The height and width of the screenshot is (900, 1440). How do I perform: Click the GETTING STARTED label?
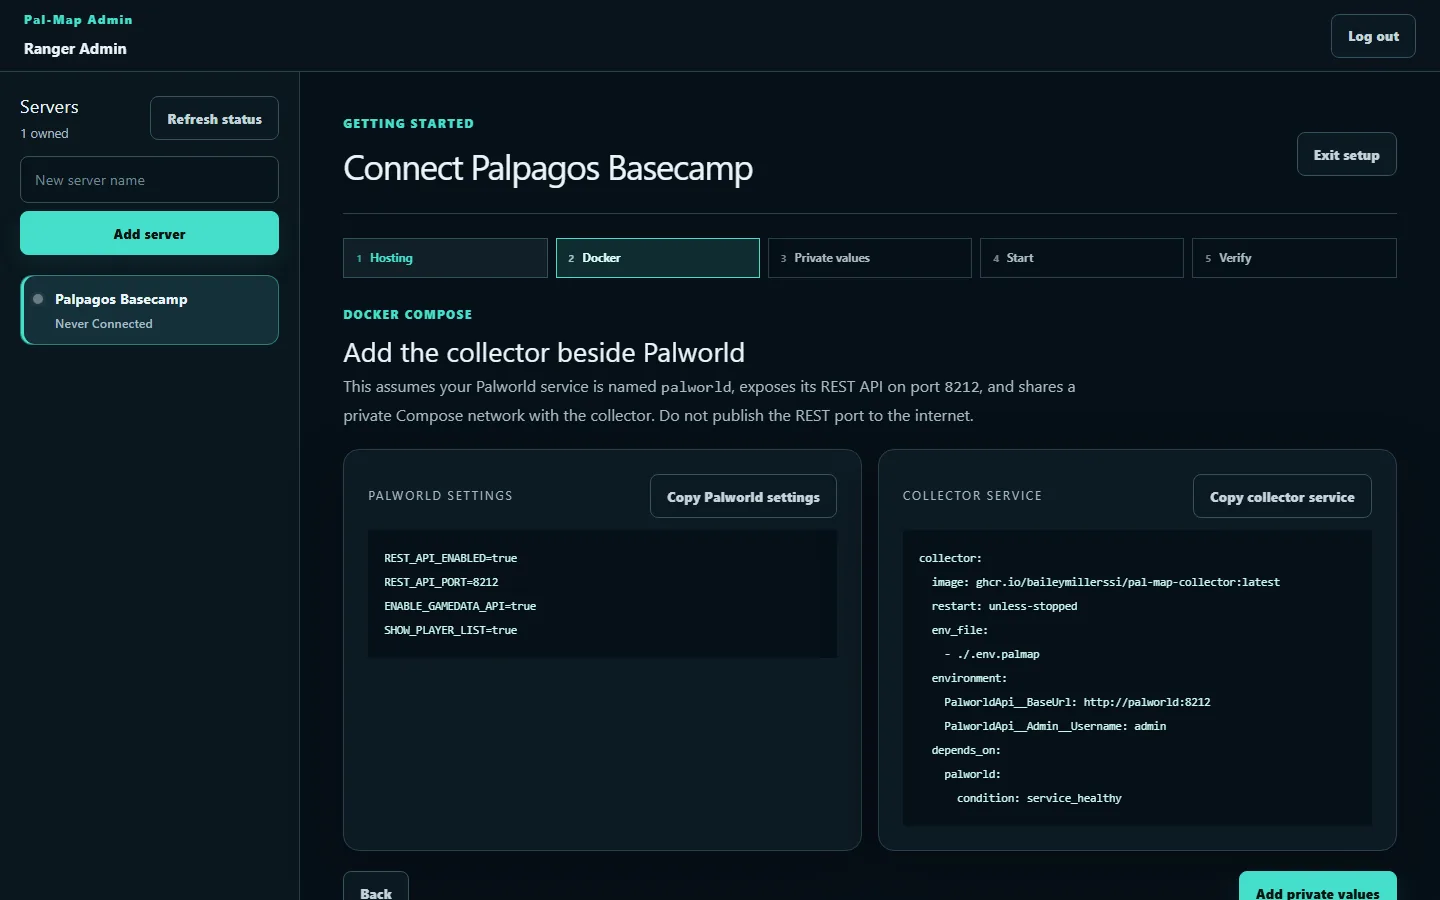point(408,123)
